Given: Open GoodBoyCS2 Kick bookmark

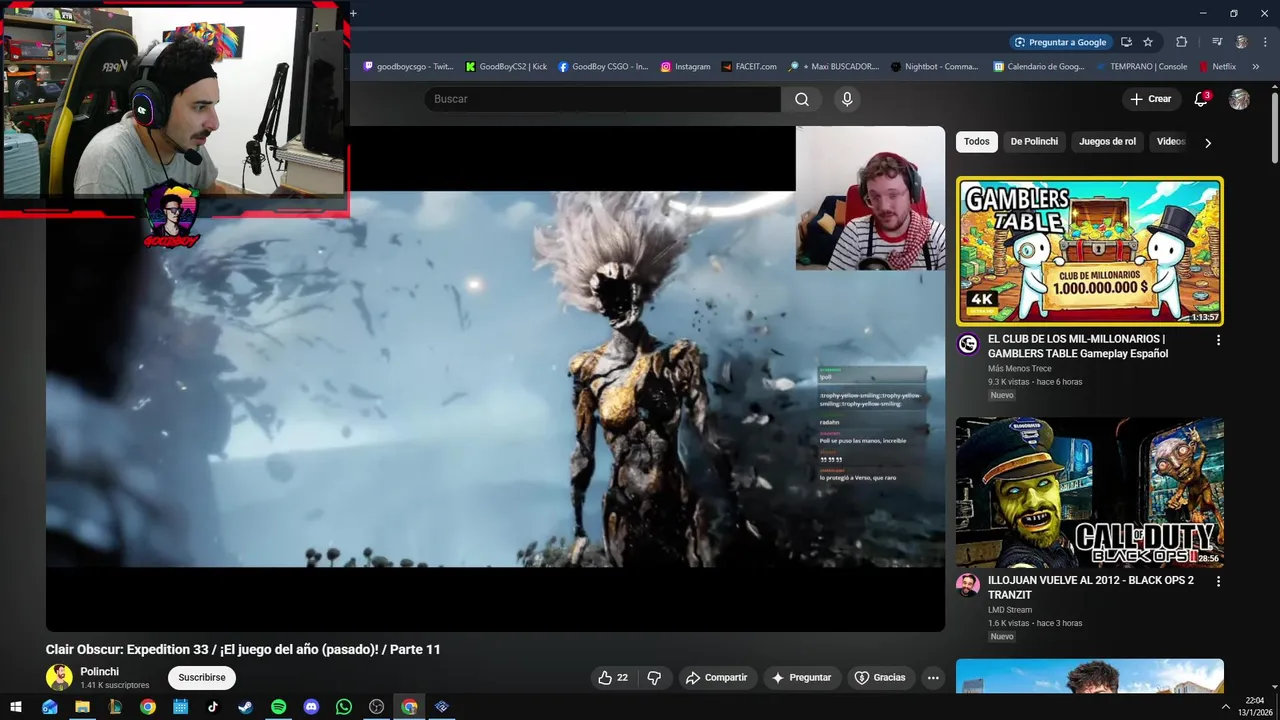Looking at the screenshot, I should point(507,67).
